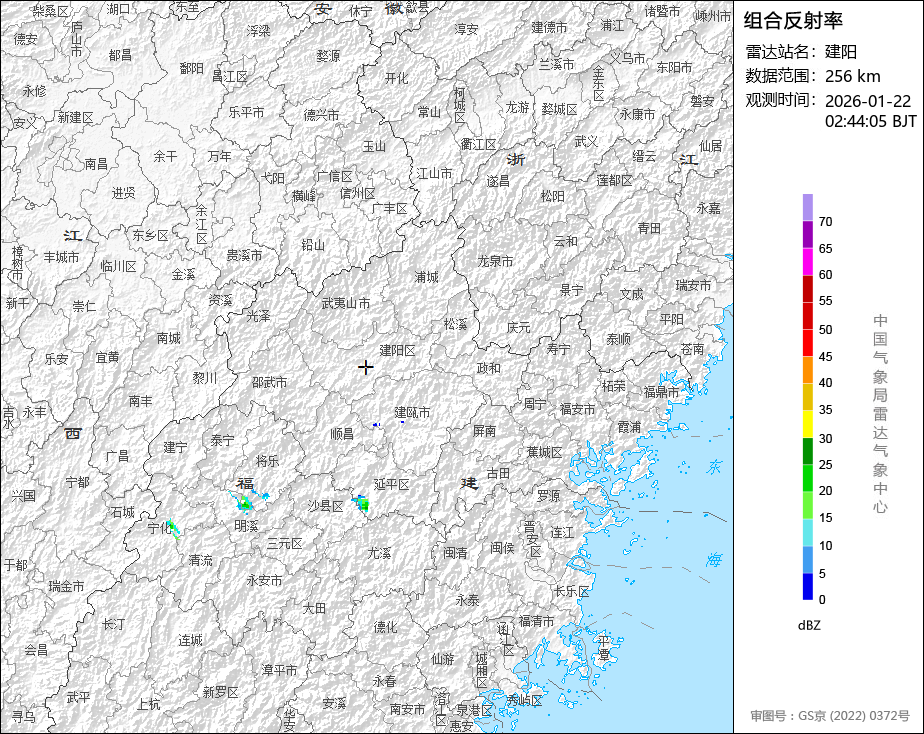Screen dimensions: 924x734
Task: Click the 建阳区 map label
Action: pyautogui.click(x=397, y=351)
